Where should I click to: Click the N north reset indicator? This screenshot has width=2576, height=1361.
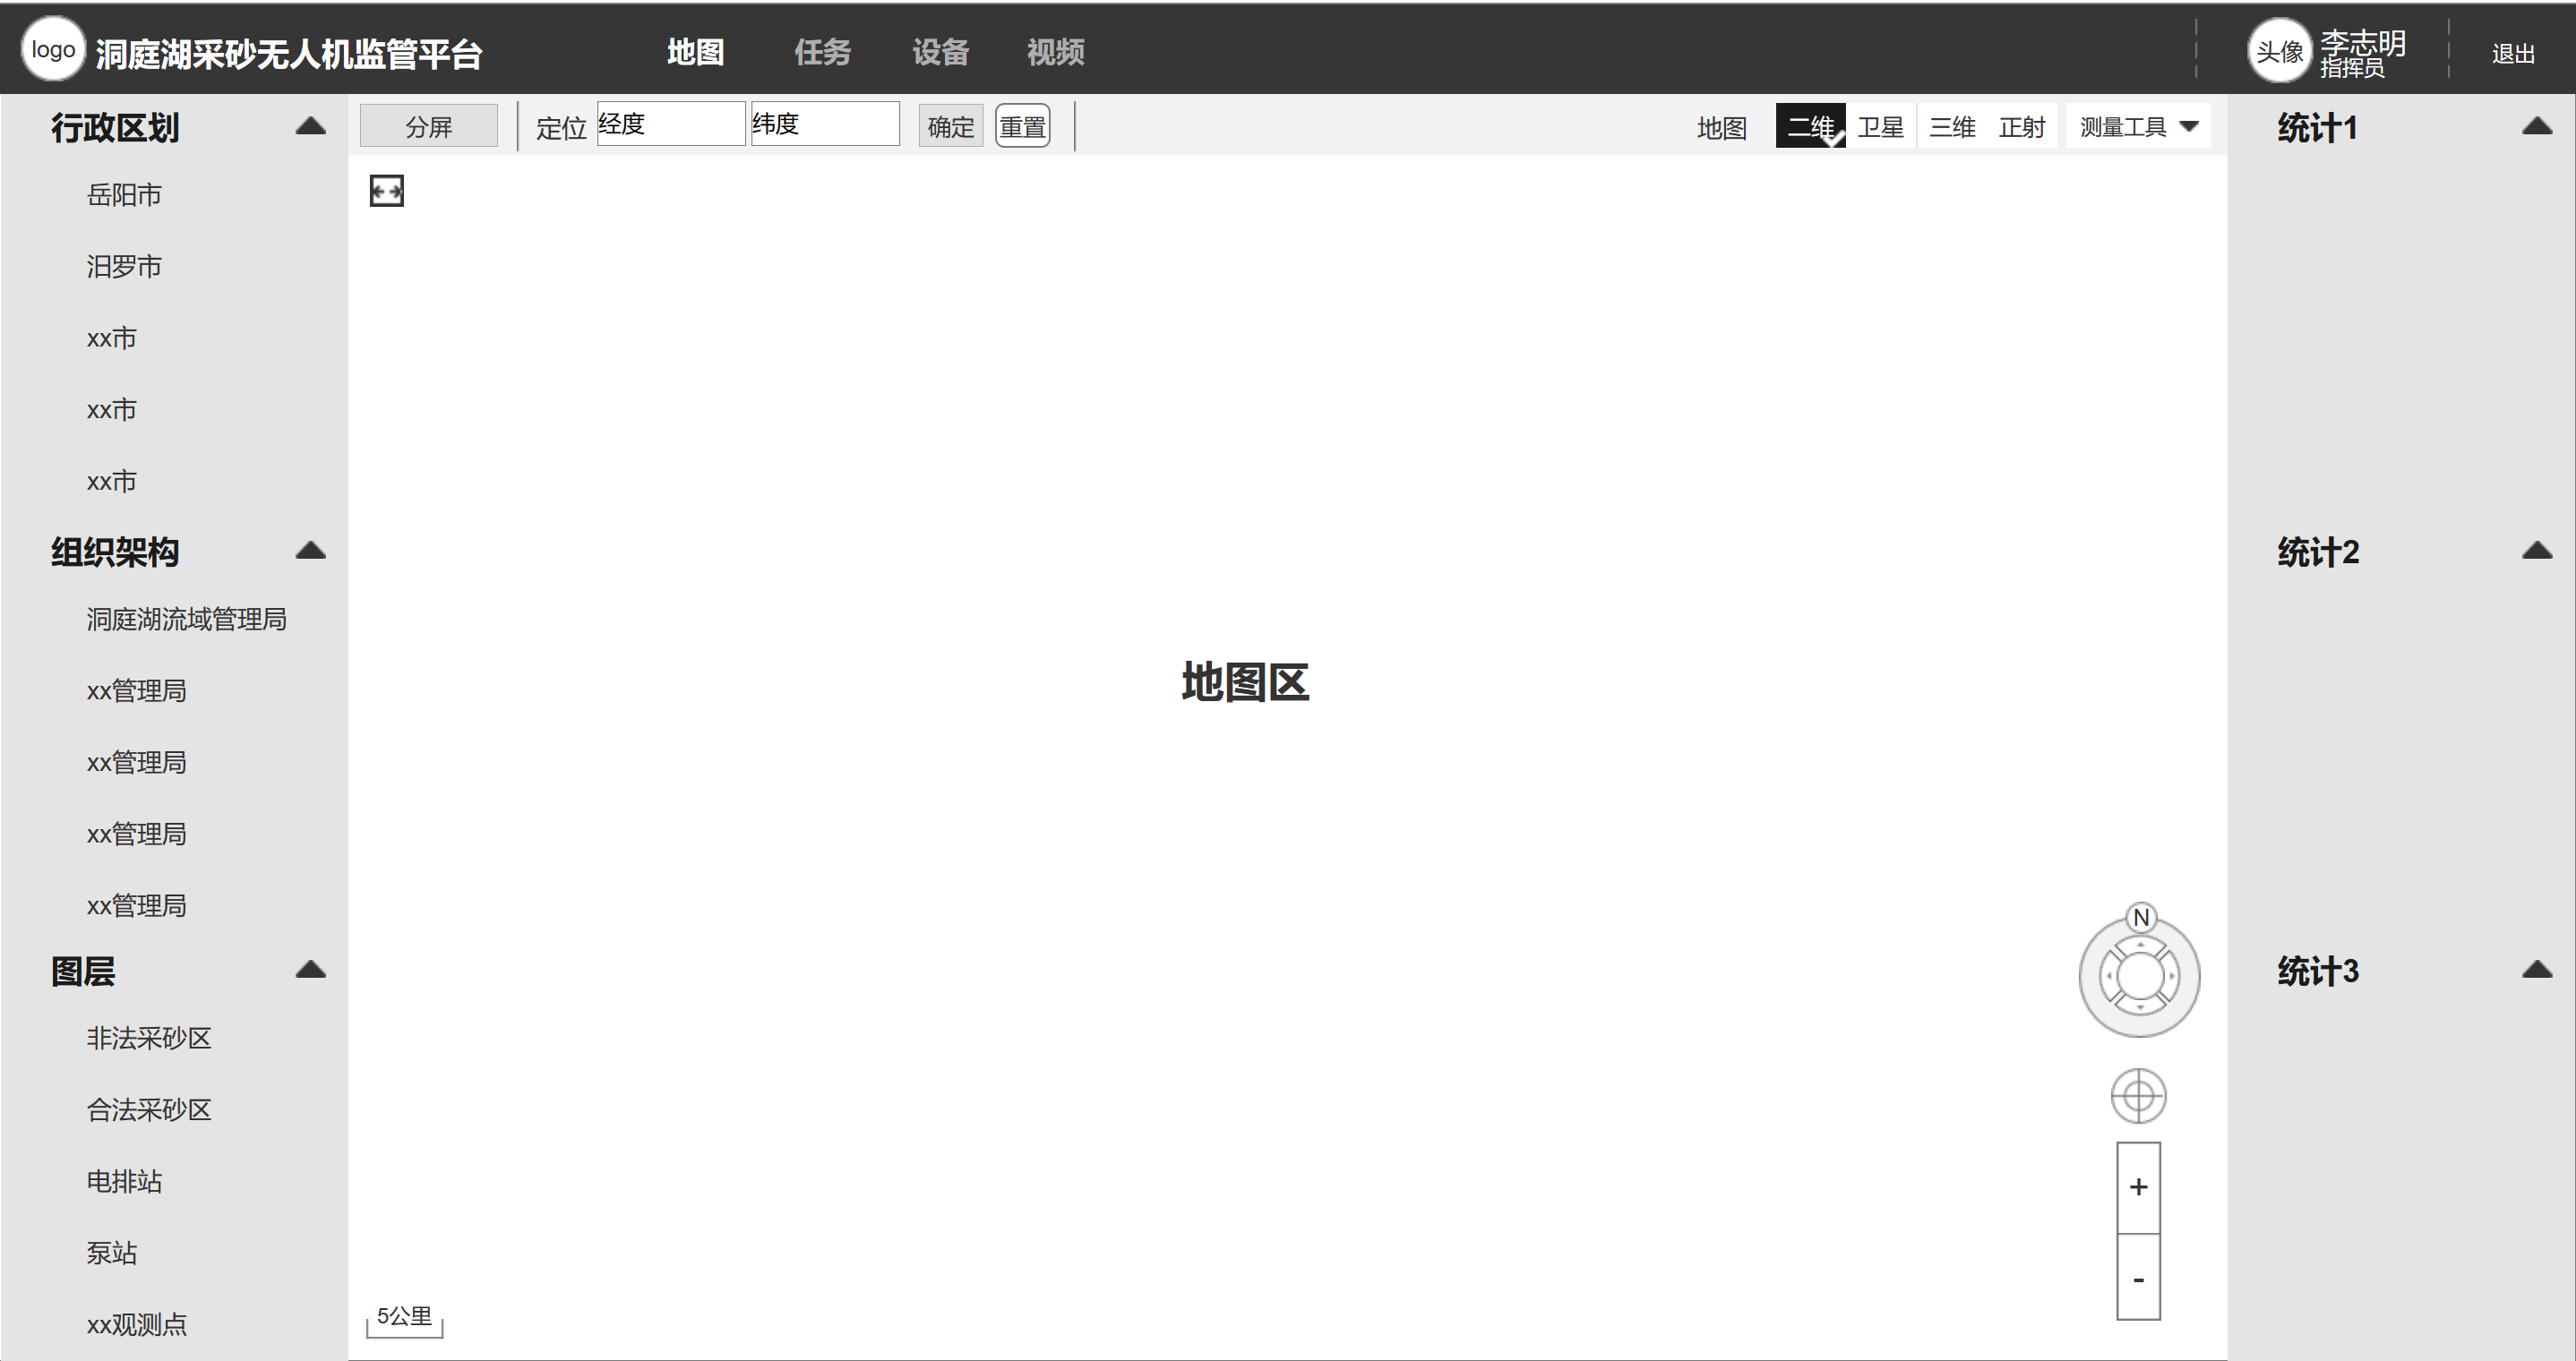click(2140, 917)
